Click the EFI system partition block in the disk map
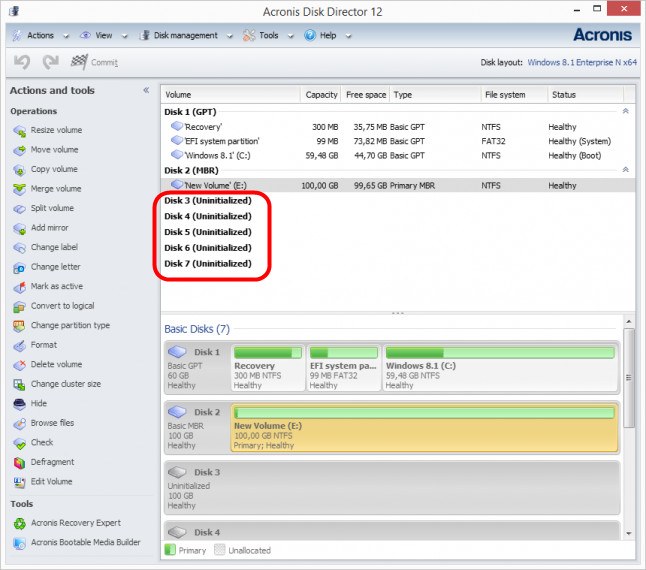The width and height of the screenshot is (646, 570). pyautogui.click(x=344, y=368)
